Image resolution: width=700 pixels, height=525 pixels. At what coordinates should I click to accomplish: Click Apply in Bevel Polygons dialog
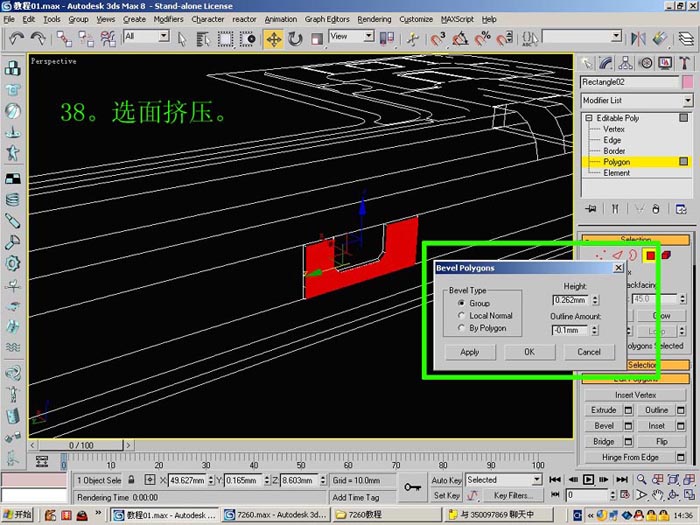click(470, 352)
